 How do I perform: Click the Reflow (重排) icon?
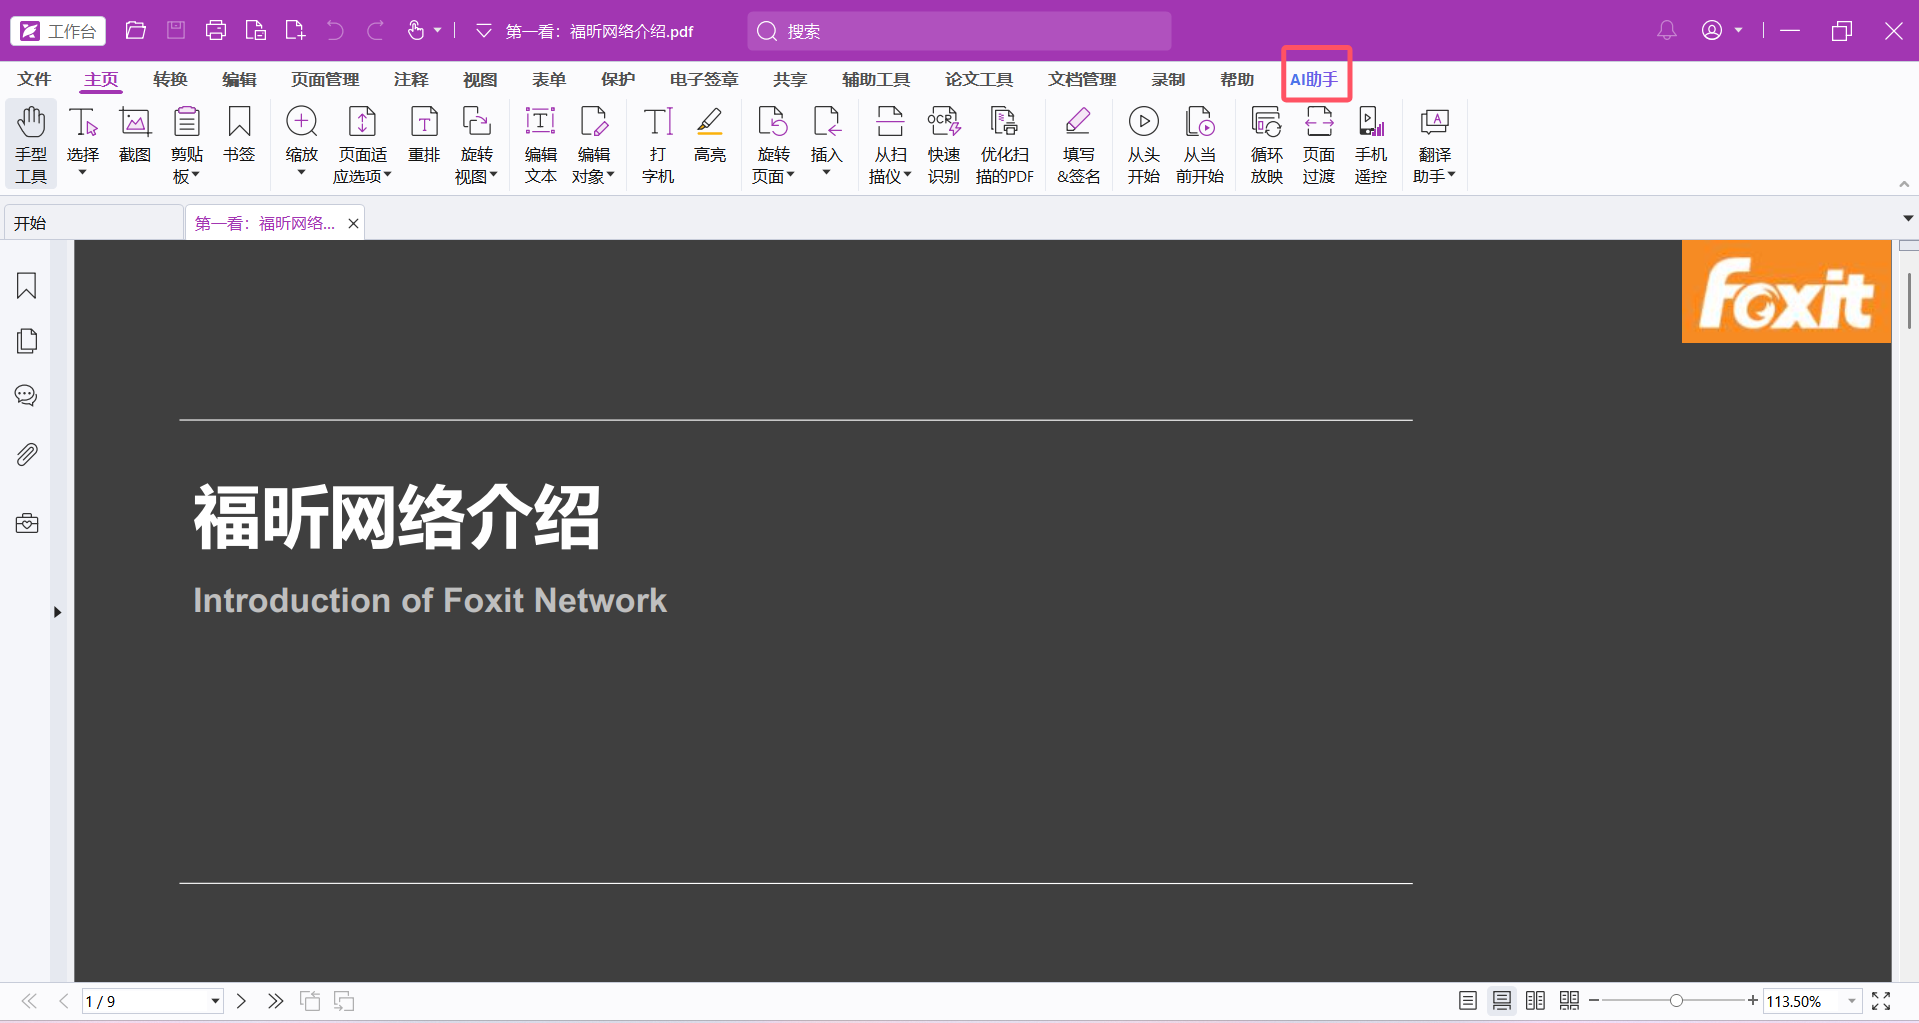[x=424, y=135]
